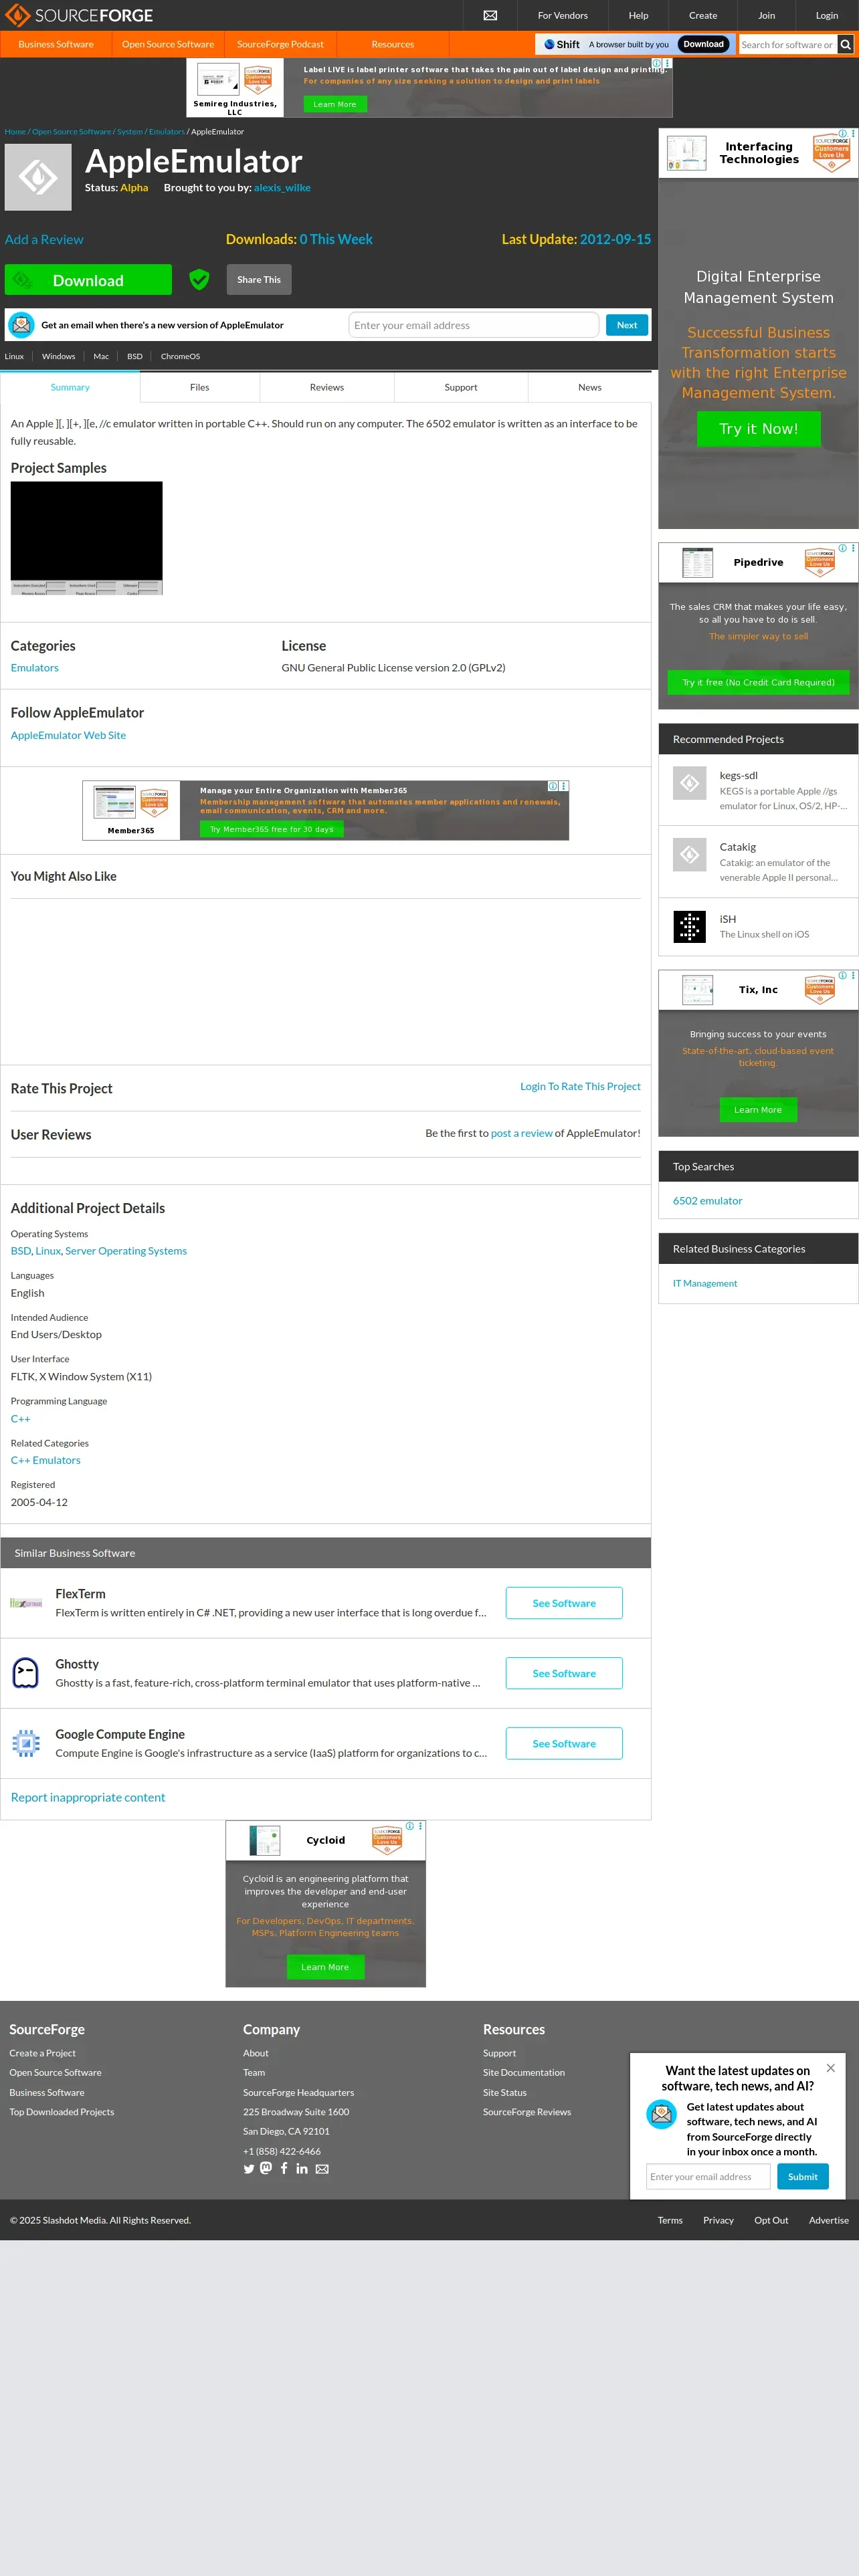
Task: Open the Login header link
Action: tap(827, 15)
